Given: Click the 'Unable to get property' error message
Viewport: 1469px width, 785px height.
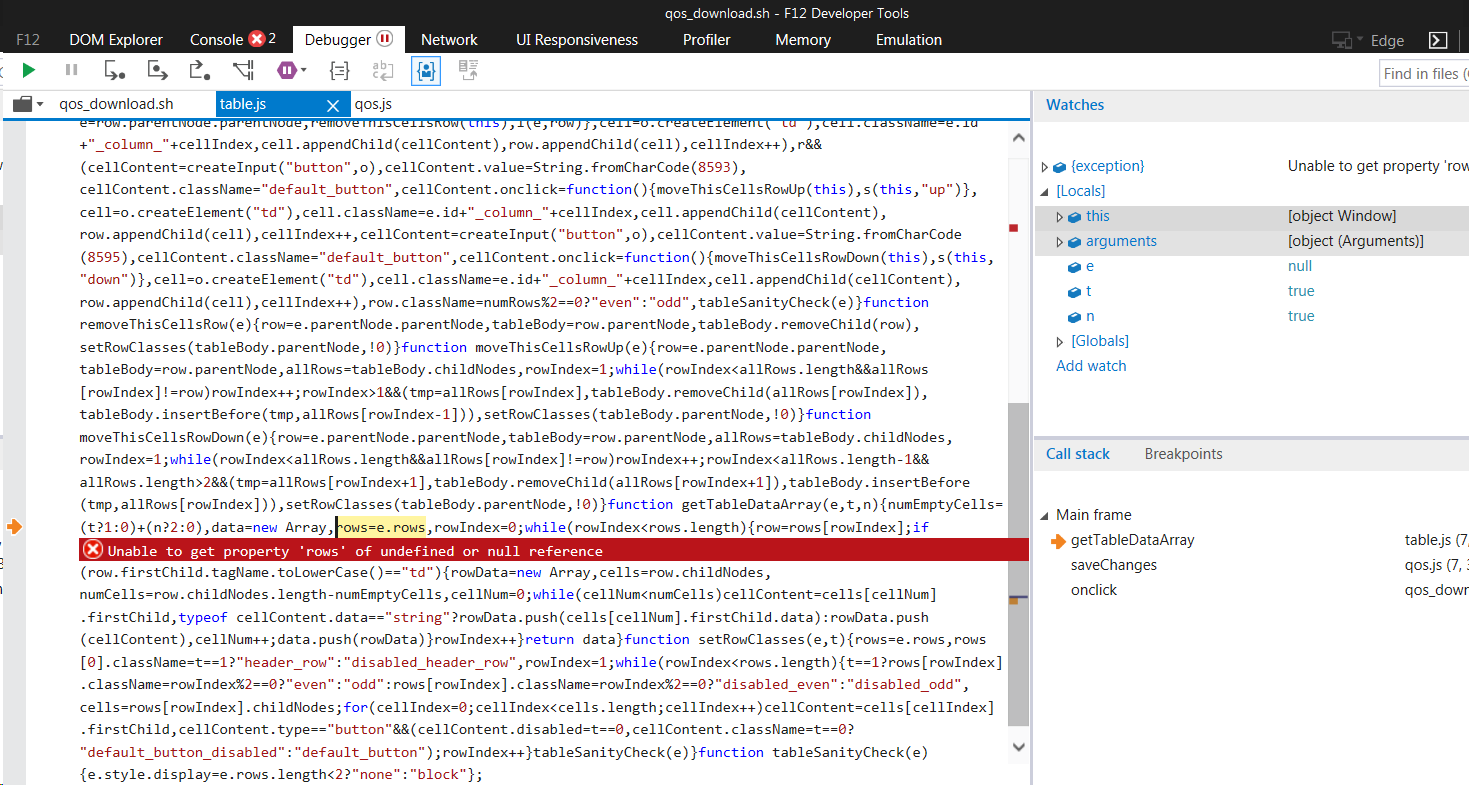Looking at the screenshot, I should (x=355, y=551).
